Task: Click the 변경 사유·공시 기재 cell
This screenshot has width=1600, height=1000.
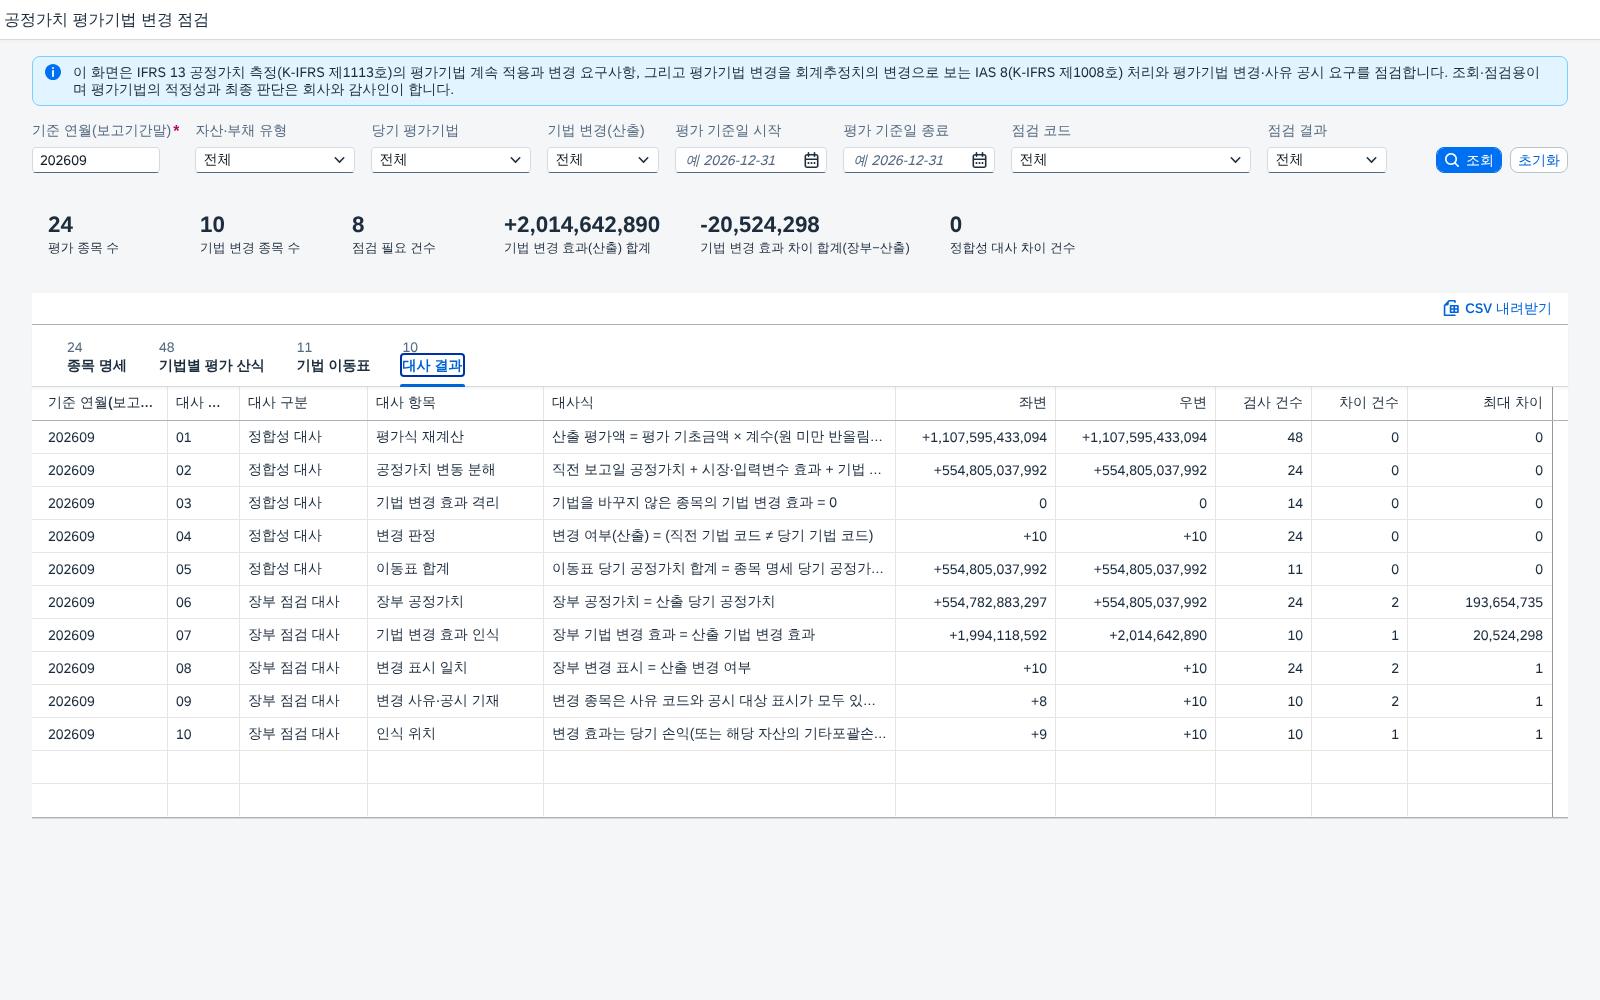Action: tap(455, 701)
